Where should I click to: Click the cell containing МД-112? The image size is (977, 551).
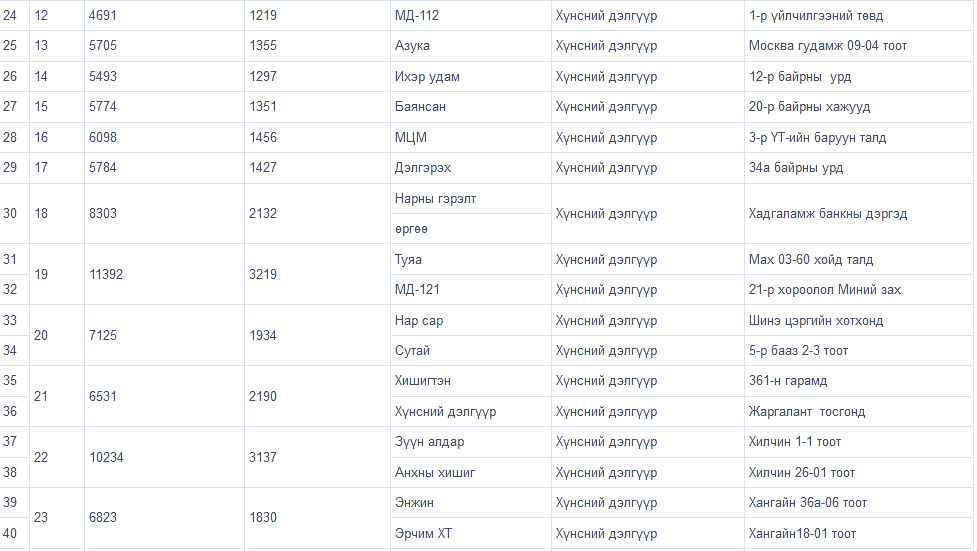coord(417,16)
